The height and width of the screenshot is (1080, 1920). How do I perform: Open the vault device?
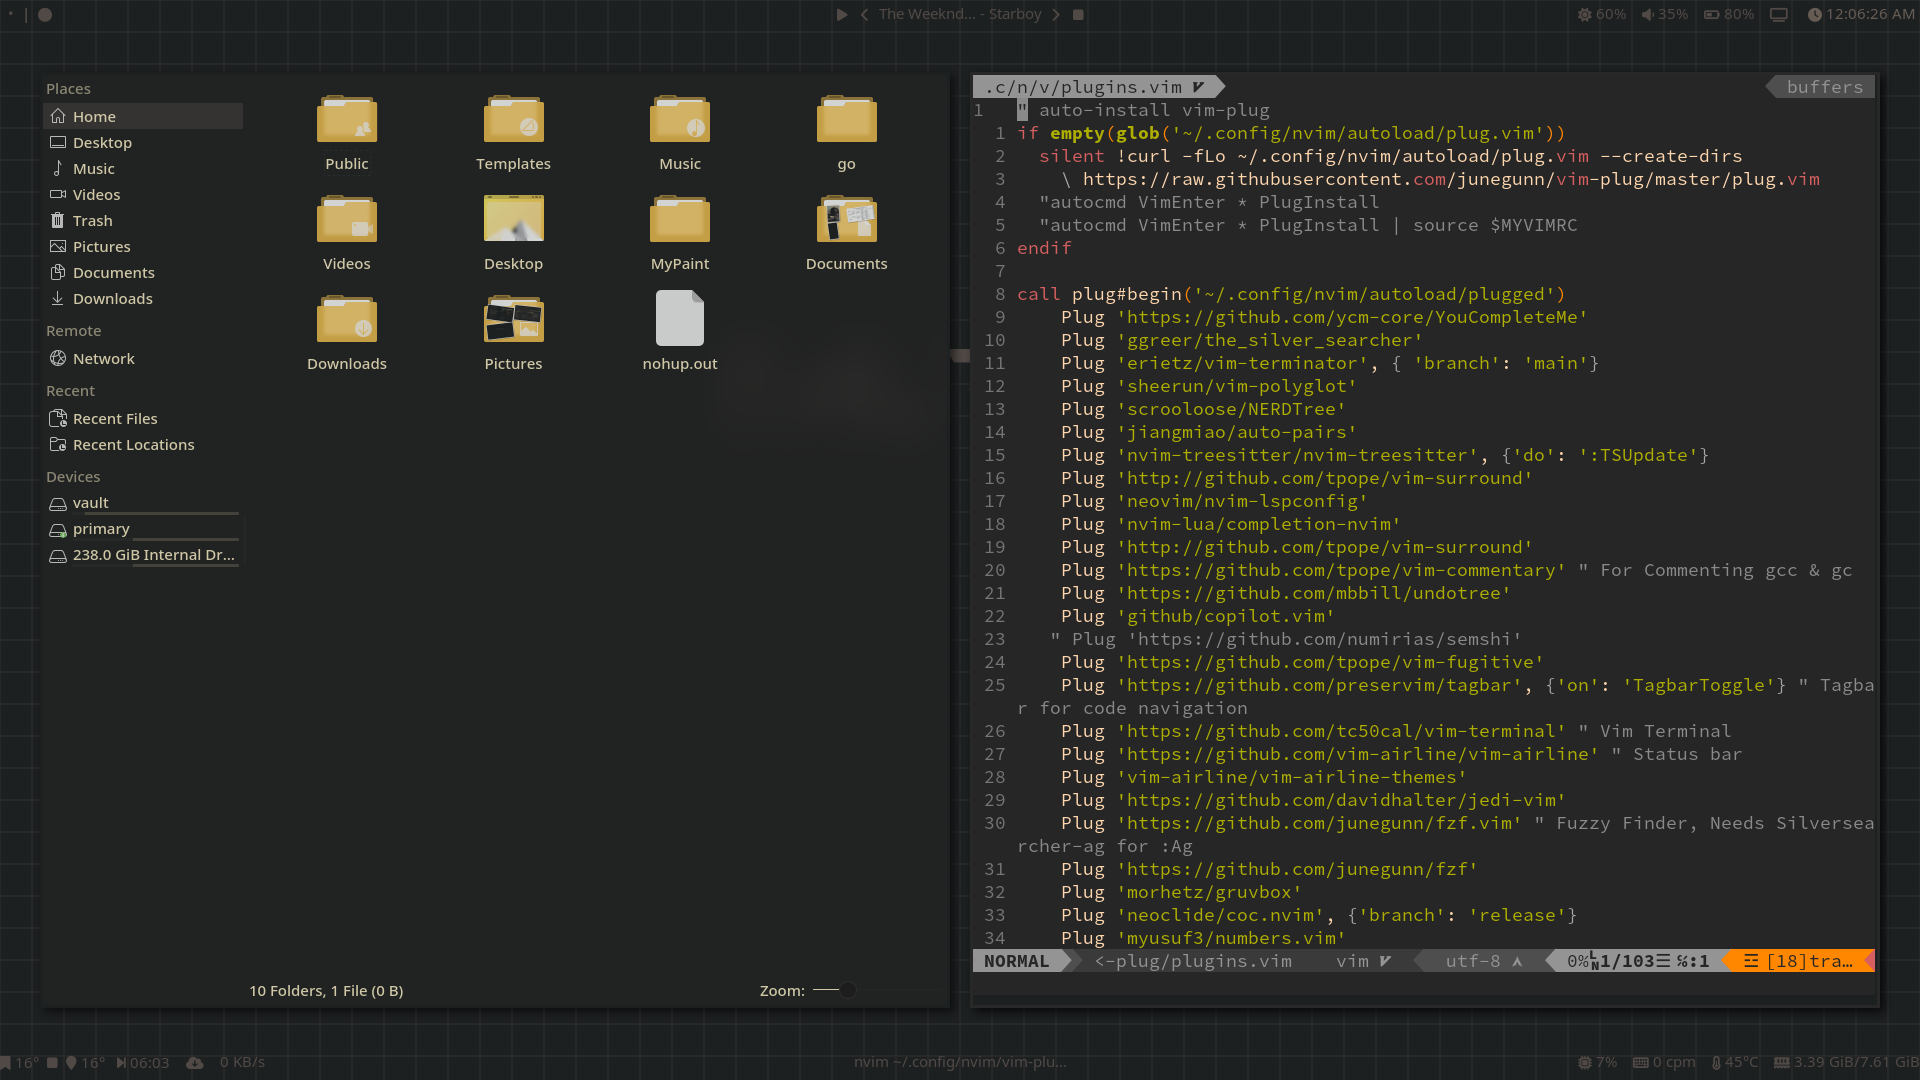click(90, 503)
